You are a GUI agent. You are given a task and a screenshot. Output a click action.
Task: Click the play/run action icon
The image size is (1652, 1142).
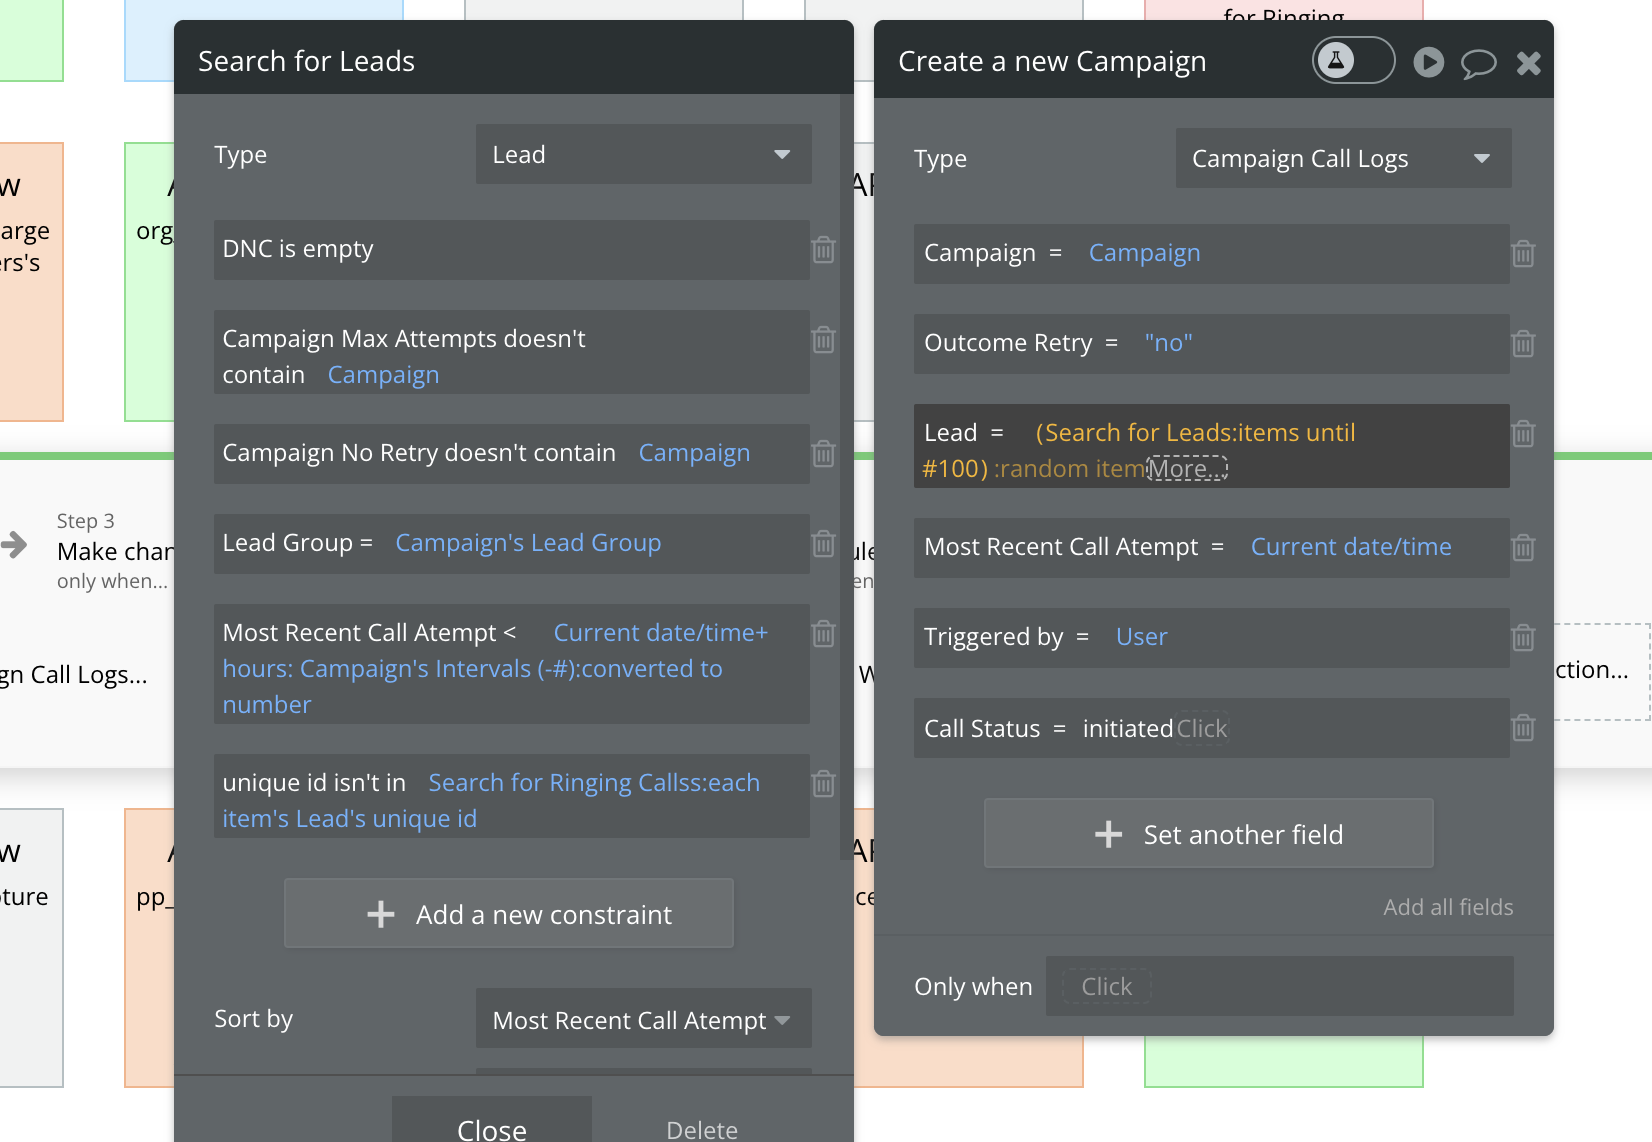coord(1428,63)
